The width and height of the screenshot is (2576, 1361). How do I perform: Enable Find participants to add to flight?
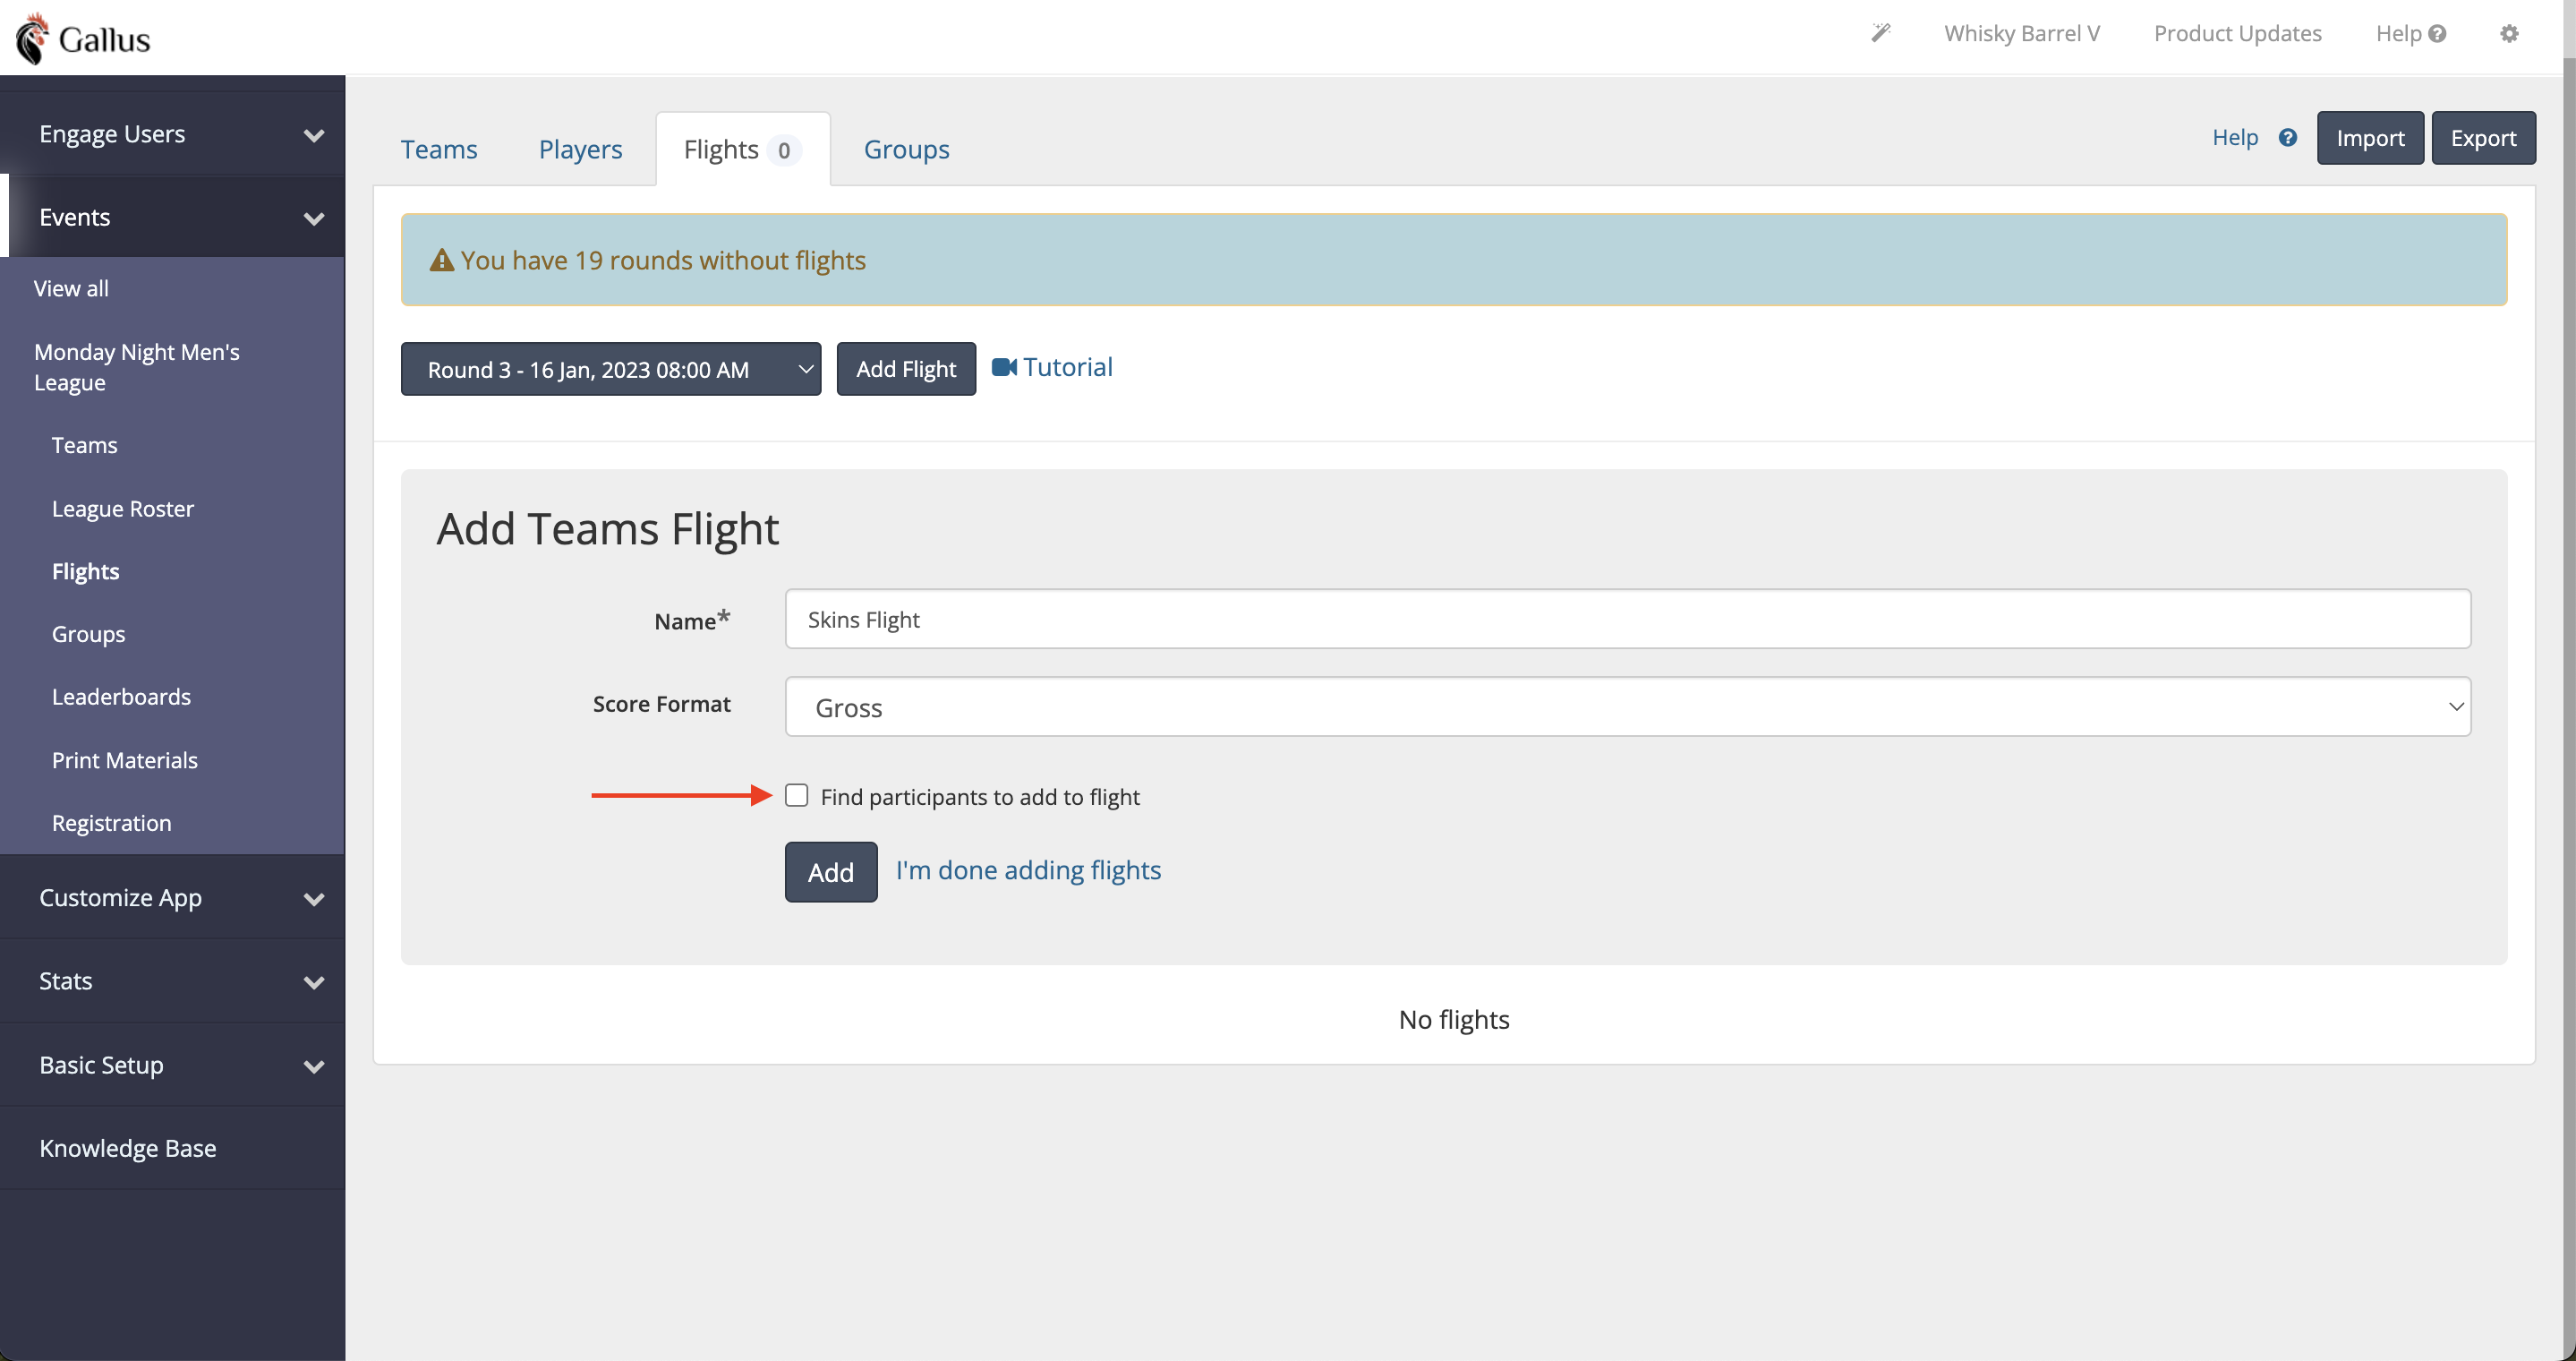point(796,795)
